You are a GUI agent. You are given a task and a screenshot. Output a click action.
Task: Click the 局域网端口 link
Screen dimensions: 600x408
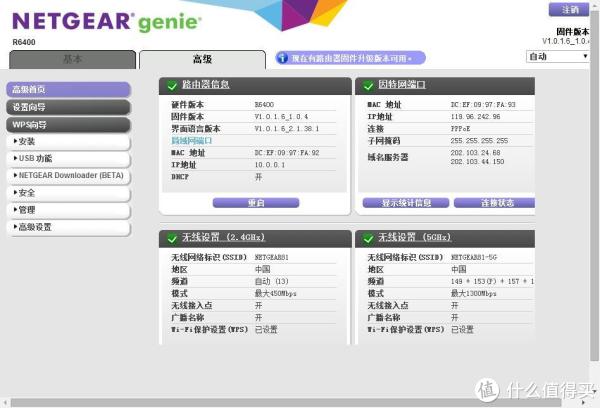pyautogui.click(x=192, y=140)
